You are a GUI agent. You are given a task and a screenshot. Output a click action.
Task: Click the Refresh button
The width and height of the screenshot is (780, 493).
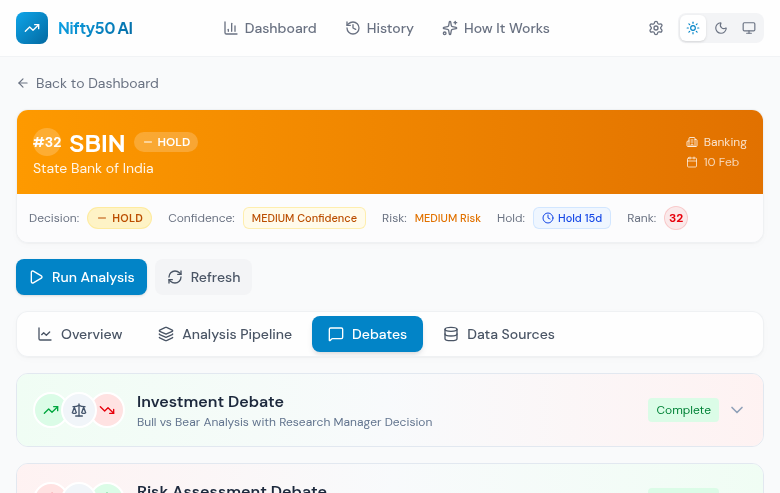203,277
